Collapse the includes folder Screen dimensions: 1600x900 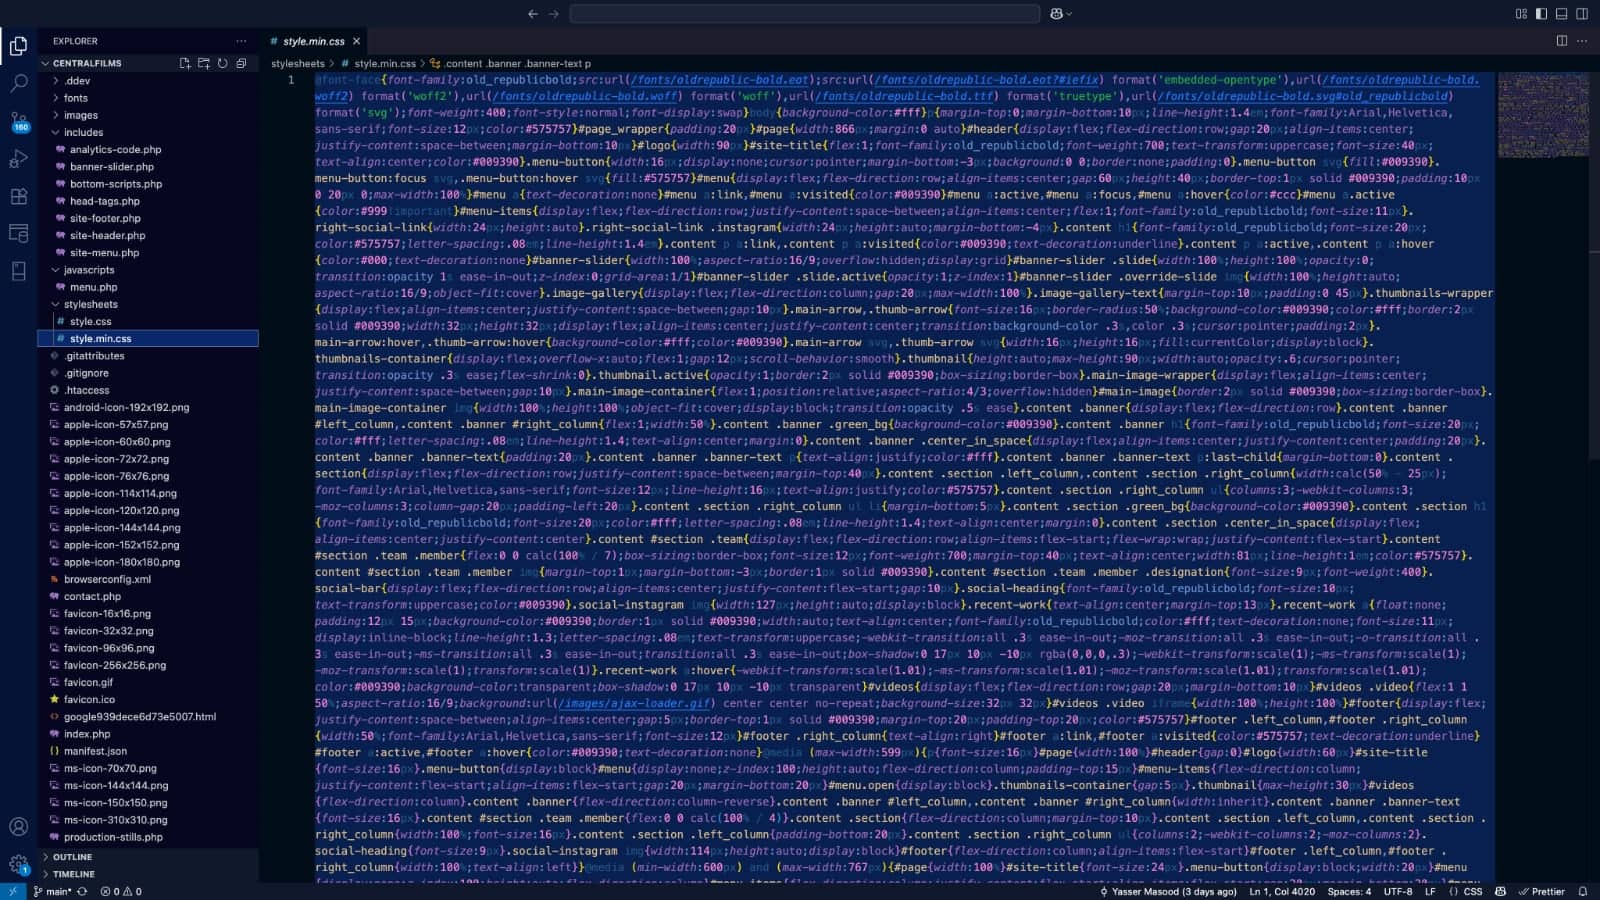click(x=83, y=132)
